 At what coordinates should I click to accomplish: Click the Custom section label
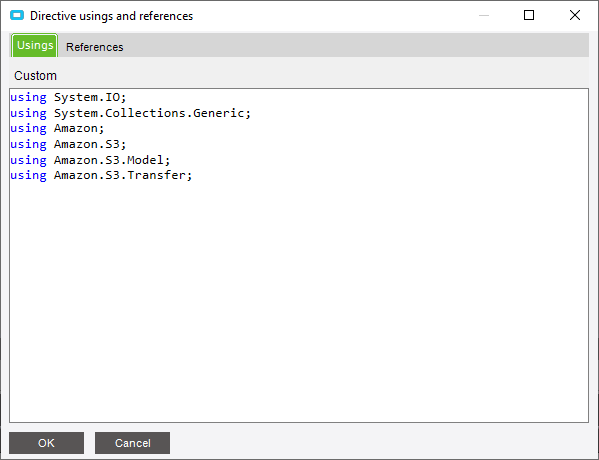point(35,76)
